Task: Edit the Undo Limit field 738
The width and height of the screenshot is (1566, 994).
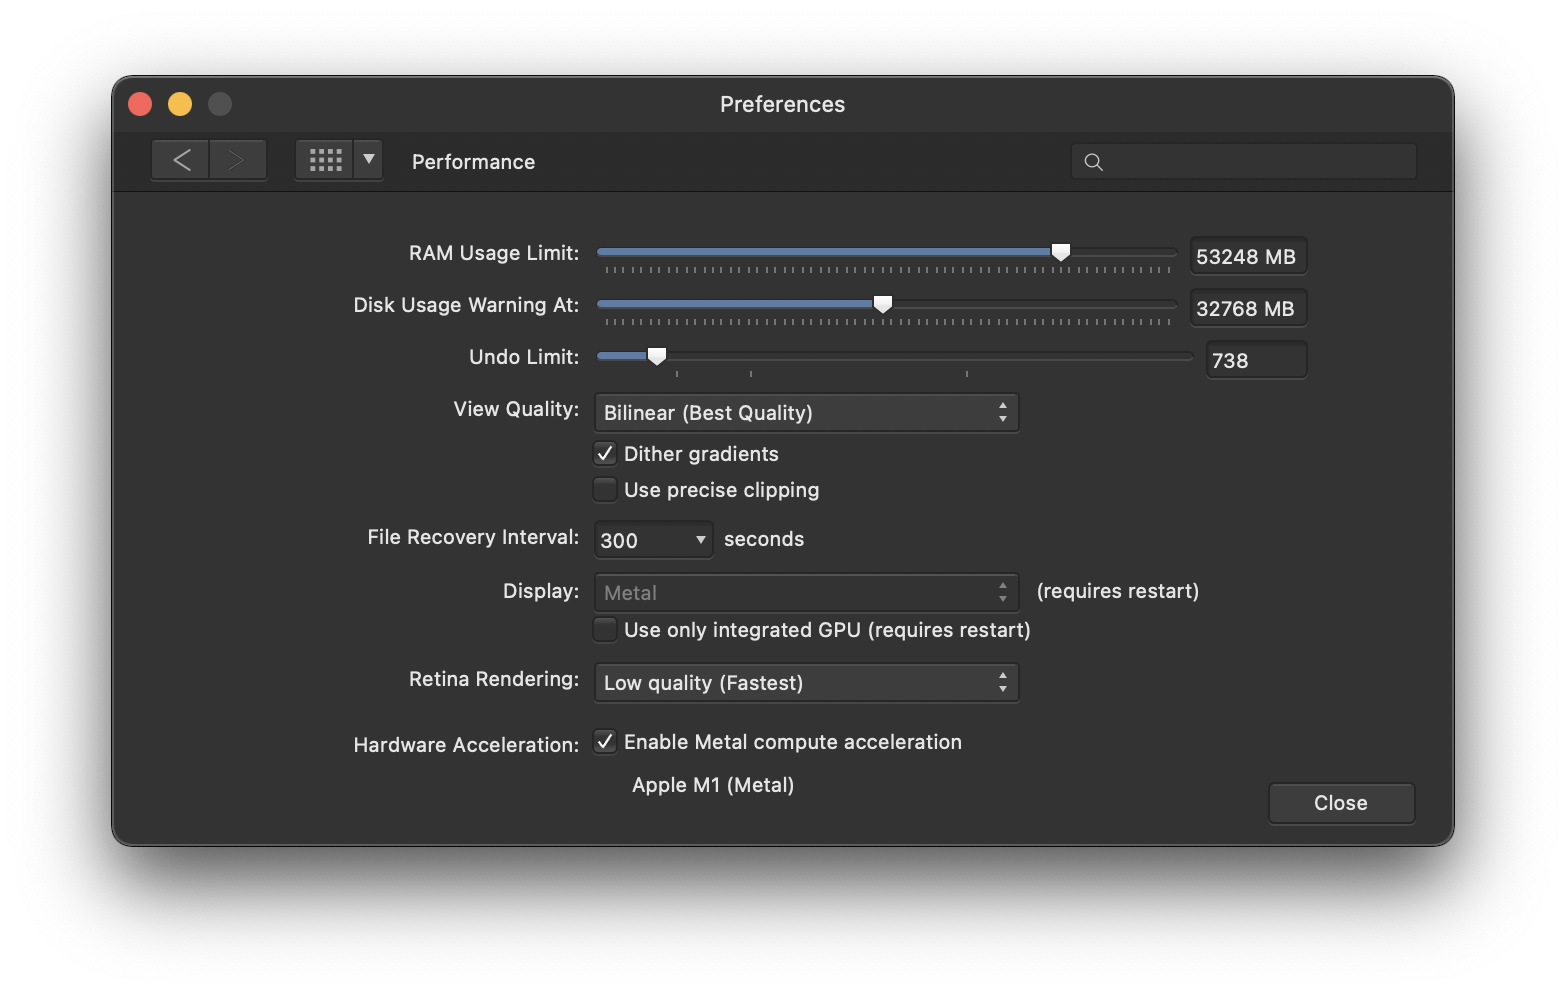Action: pos(1256,360)
